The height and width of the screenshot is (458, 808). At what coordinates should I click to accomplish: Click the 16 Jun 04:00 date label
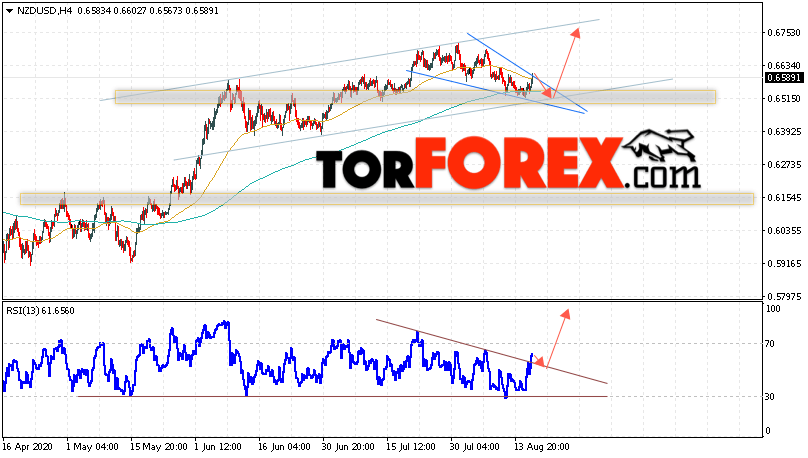[284, 447]
